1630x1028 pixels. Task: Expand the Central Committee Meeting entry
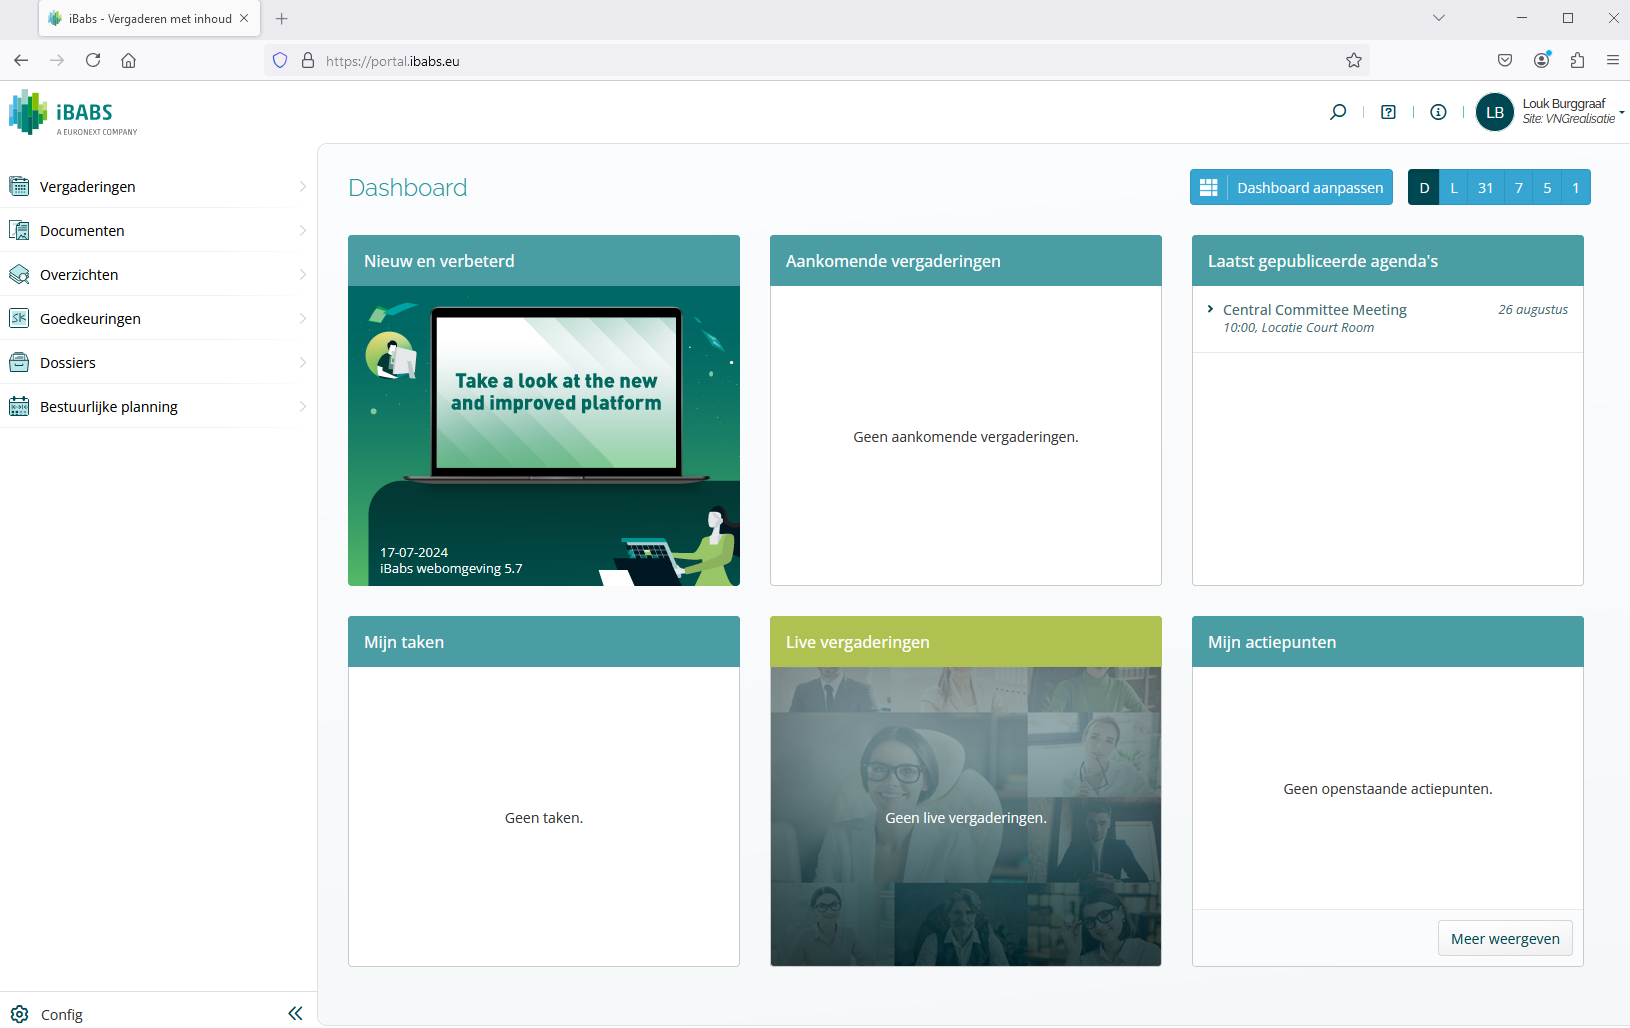click(x=1211, y=309)
